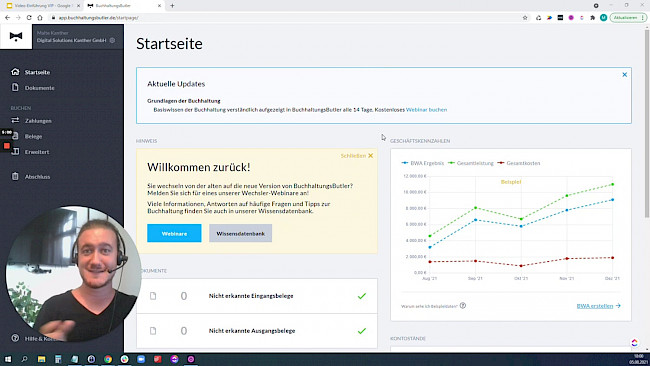650x366 pixels.
Task: Click the browser home button
Action: click(x=40, y=18)
